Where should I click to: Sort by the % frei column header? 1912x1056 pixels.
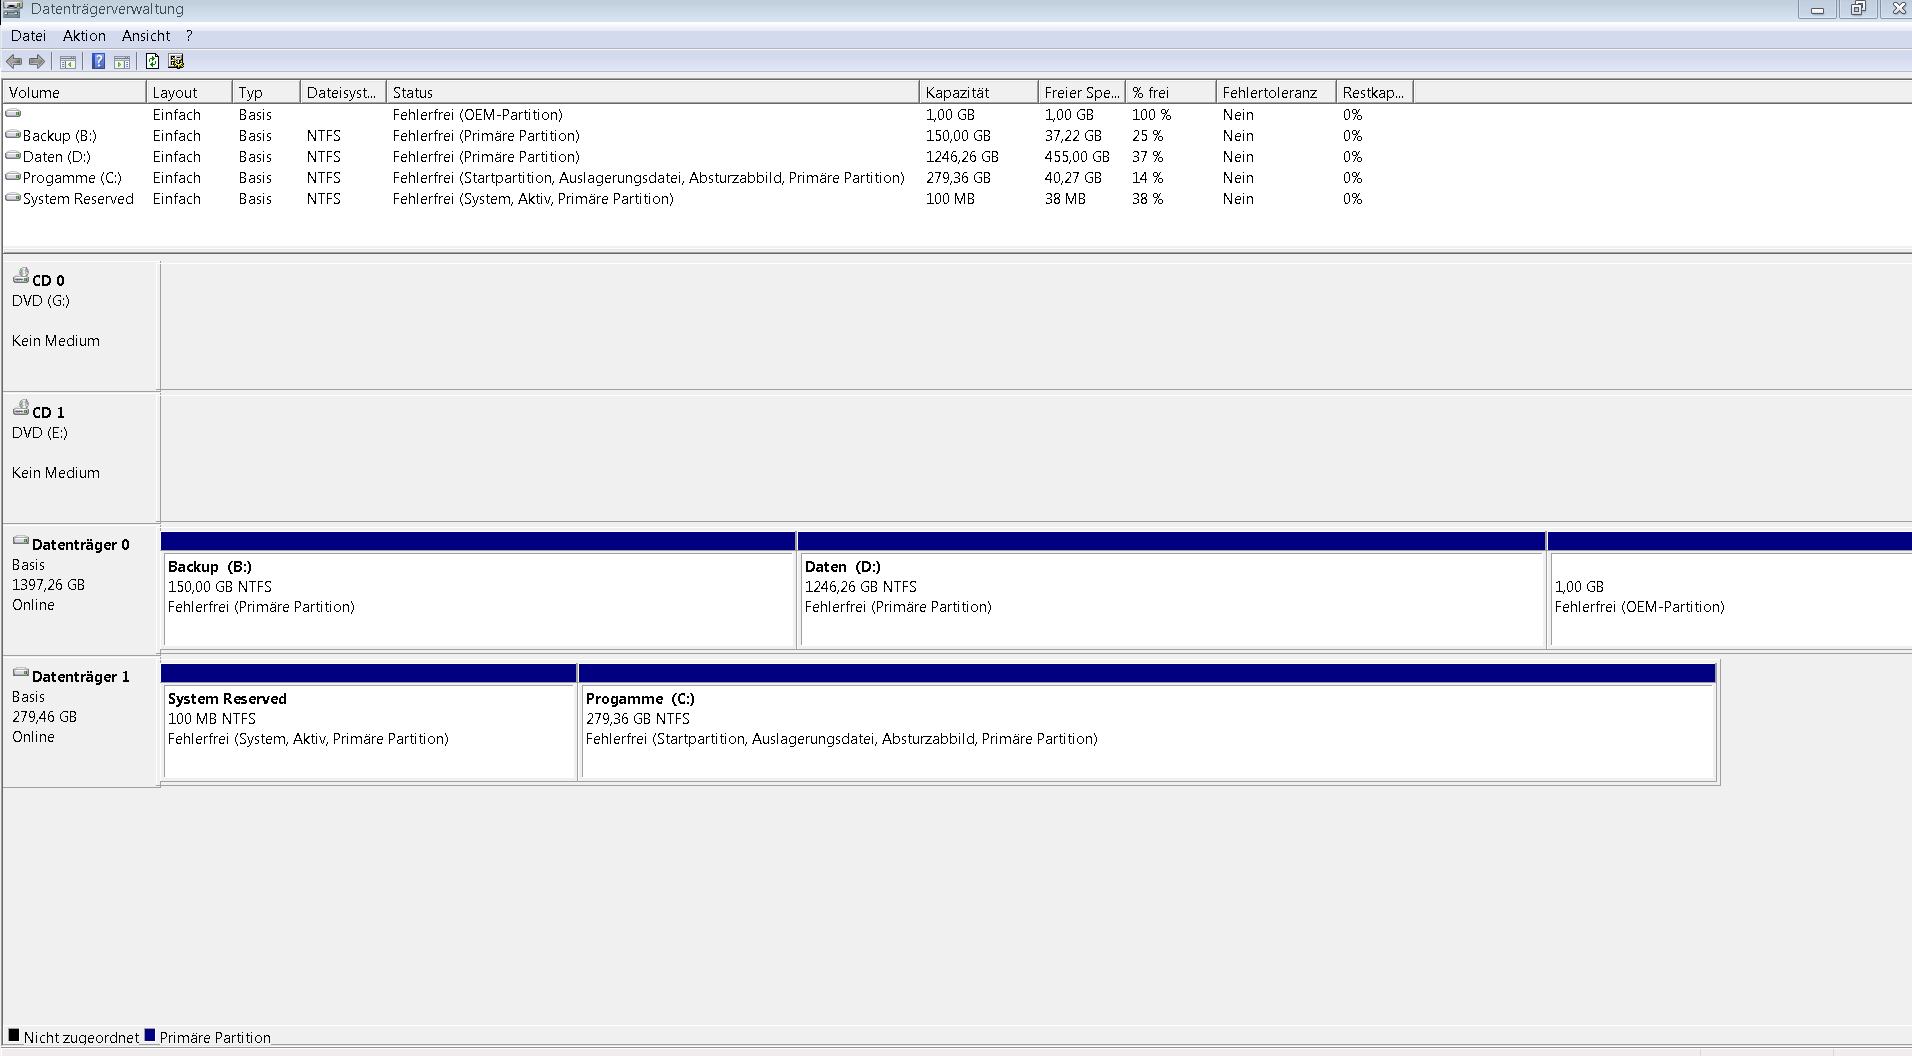1171,92
